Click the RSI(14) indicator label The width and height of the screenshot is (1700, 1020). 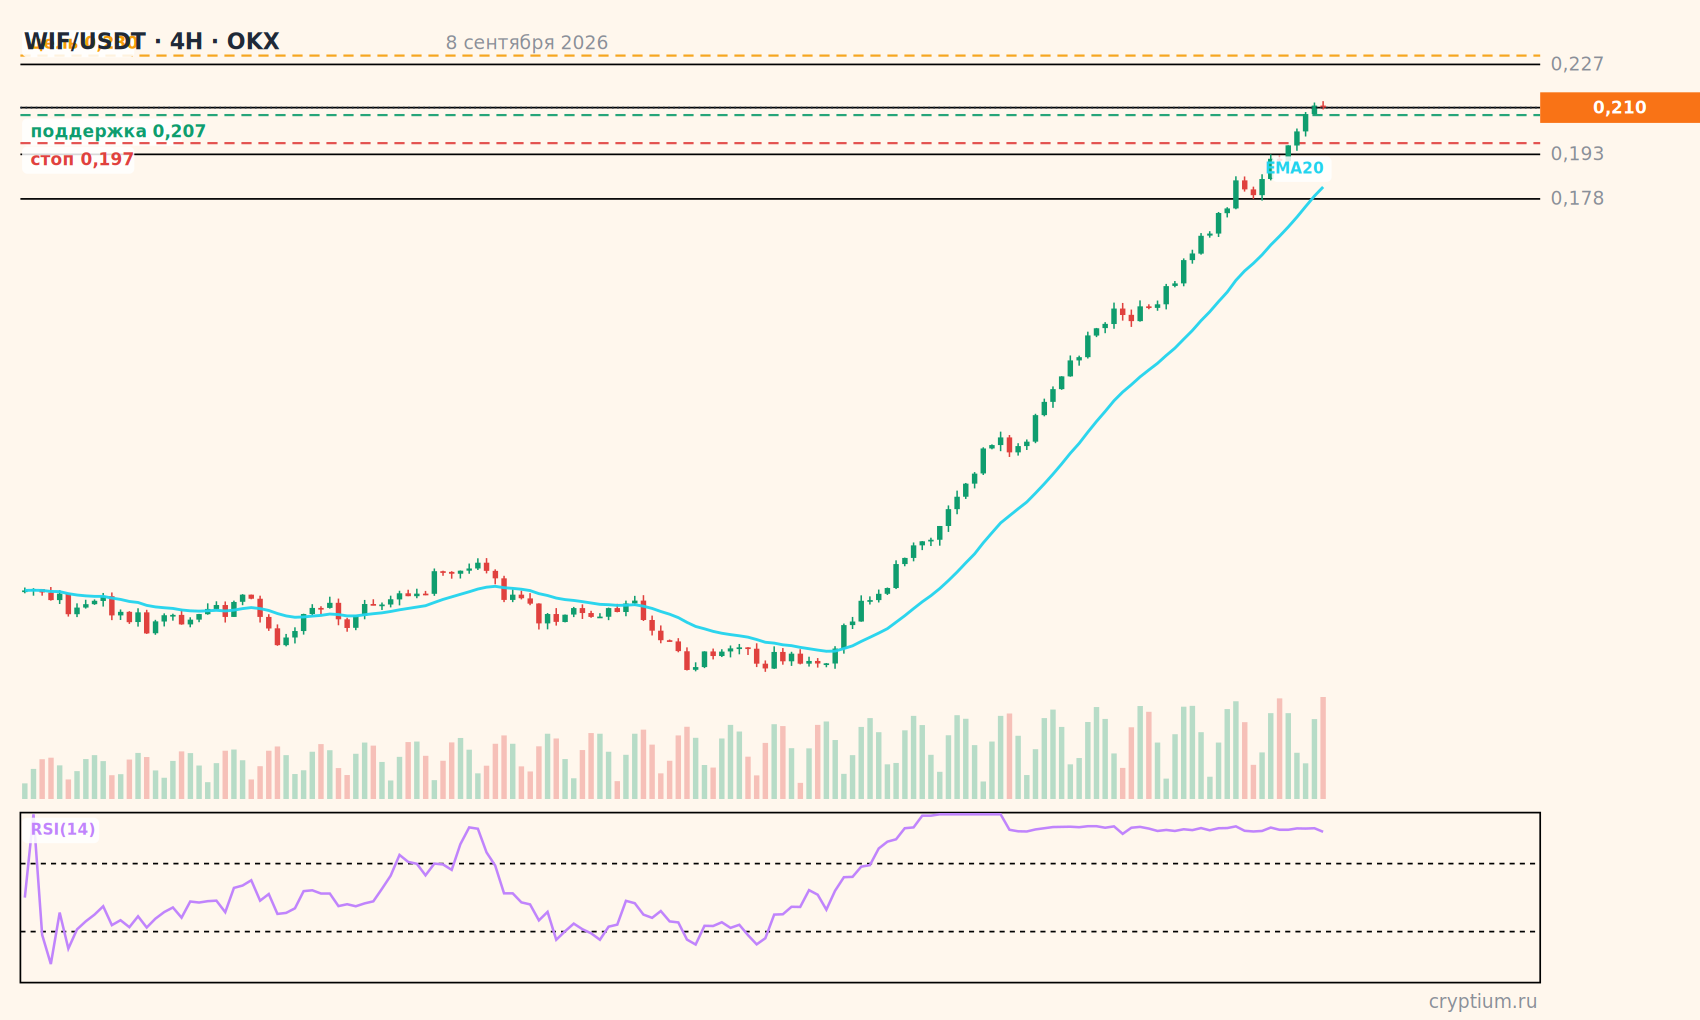click(63, 830)
